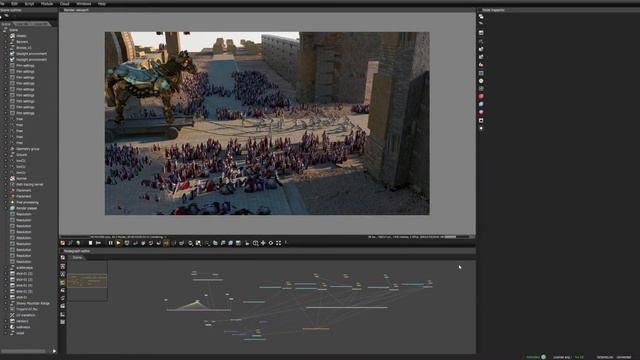Select the orange node in nodegraph
The width and height of the screenshot is (640, 360).
pos(316,329)
